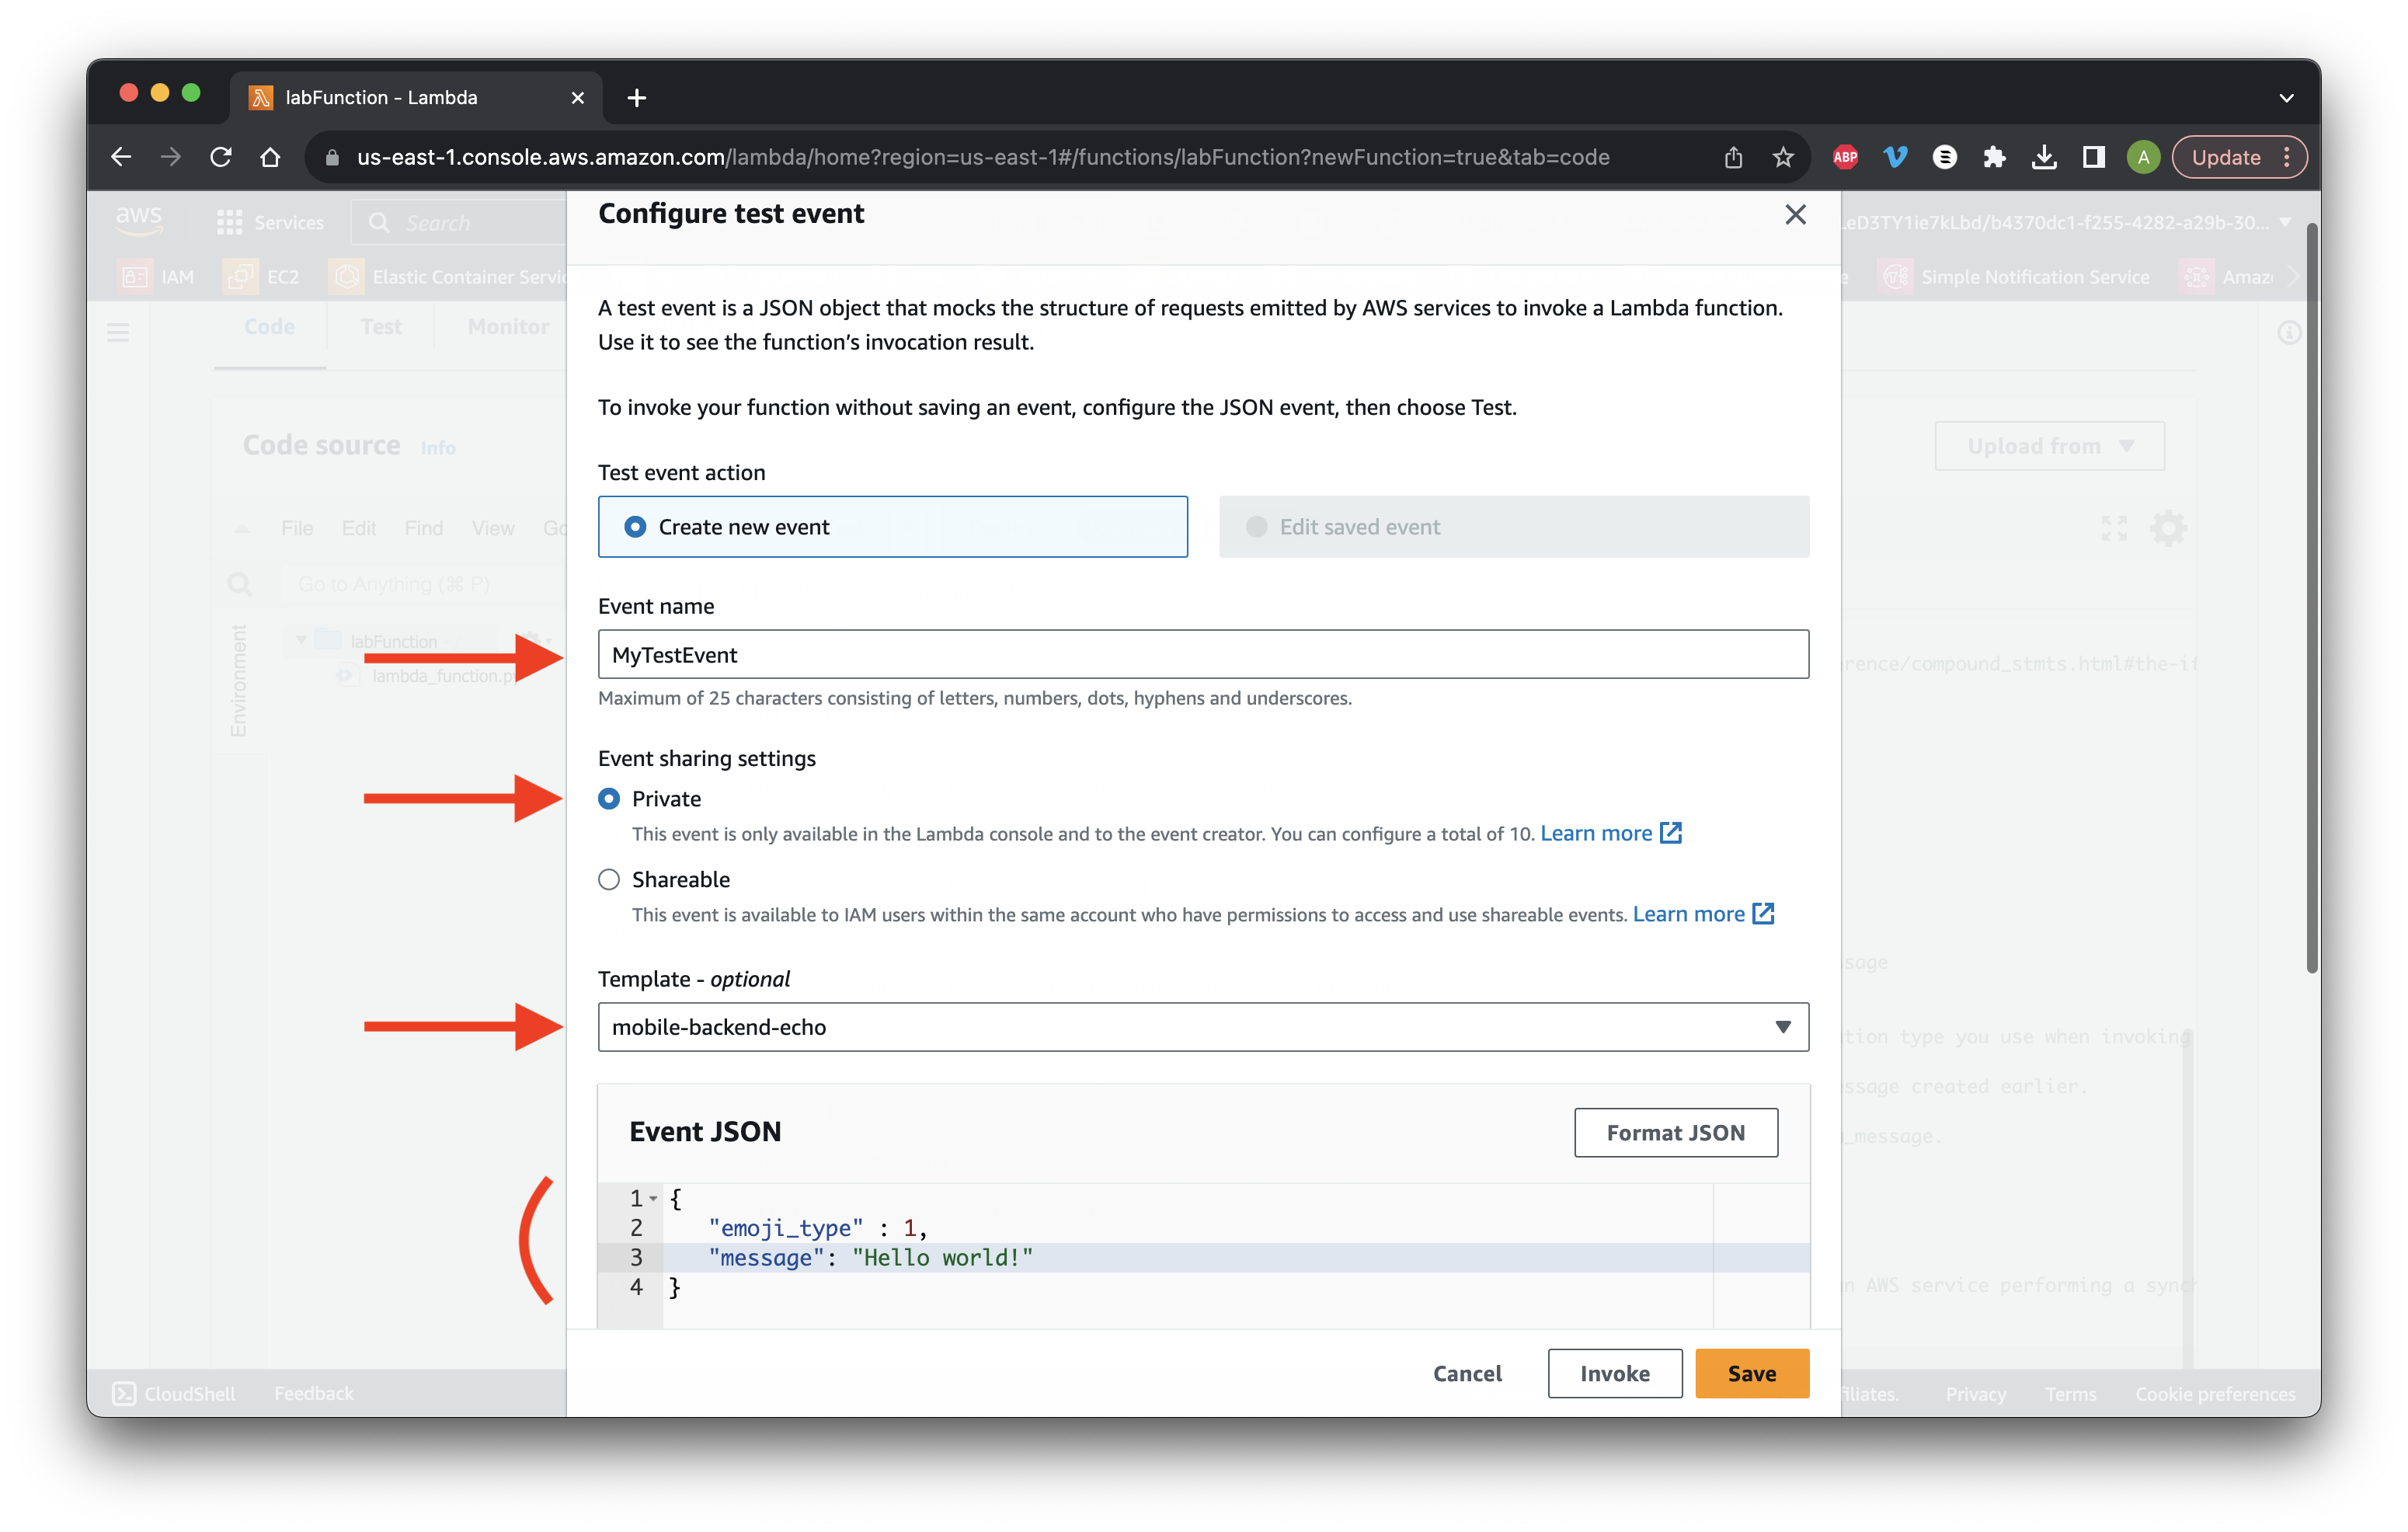Viewport: 2408px width, 1532px height.
Task: Open EC2 service shortcut
Action: pos(262,277)
